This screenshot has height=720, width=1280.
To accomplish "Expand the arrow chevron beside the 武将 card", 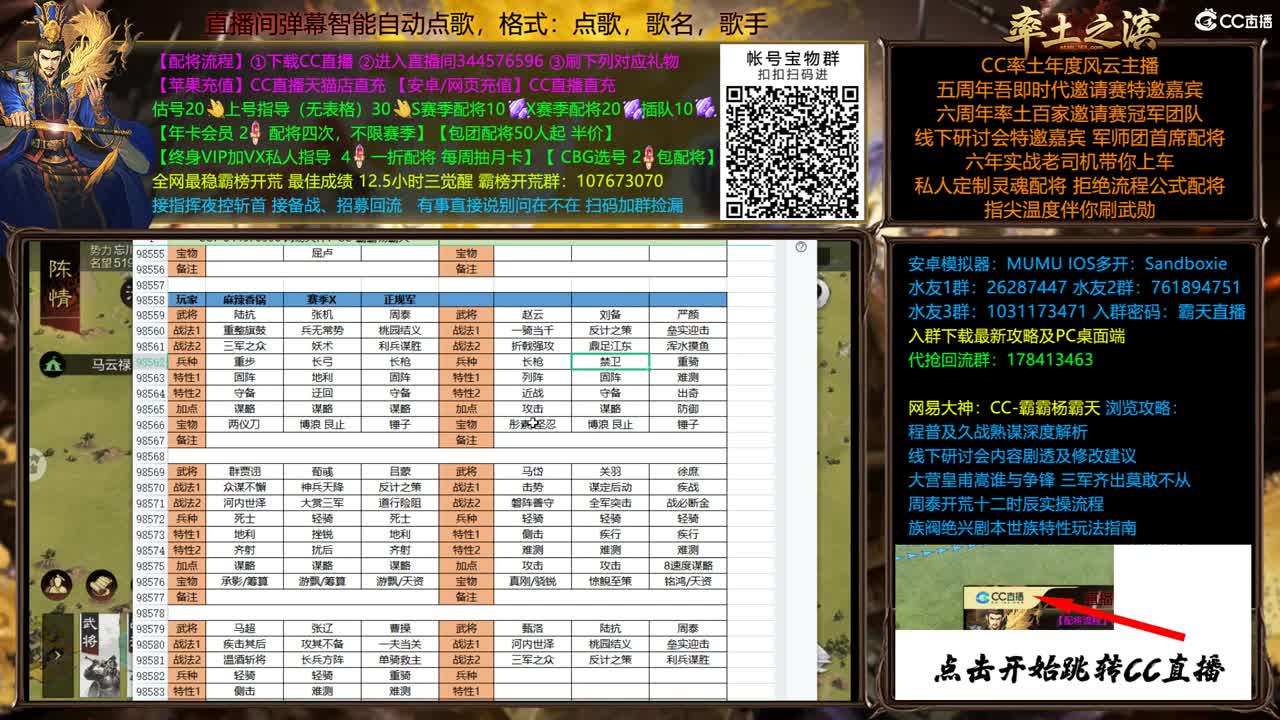I will [58, 655].
